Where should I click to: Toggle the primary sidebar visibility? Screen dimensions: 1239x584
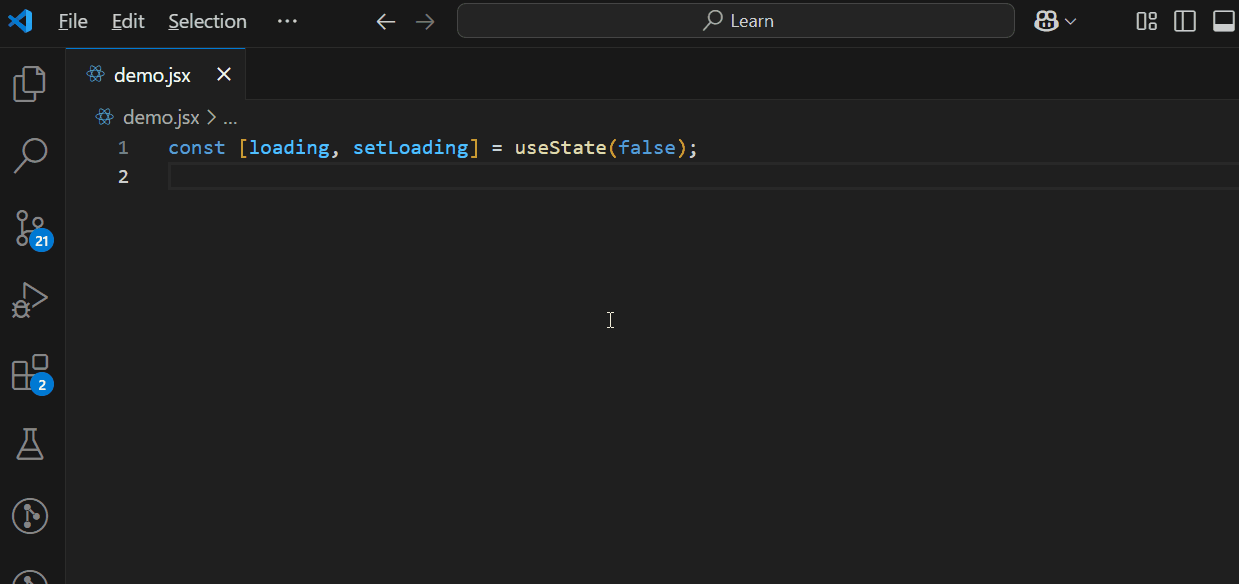(1184, 20)
